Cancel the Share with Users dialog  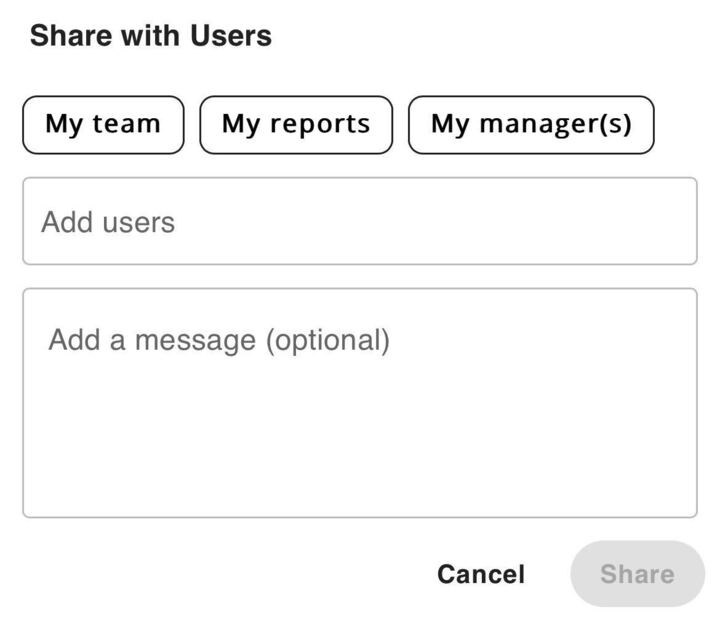(480, 574)
